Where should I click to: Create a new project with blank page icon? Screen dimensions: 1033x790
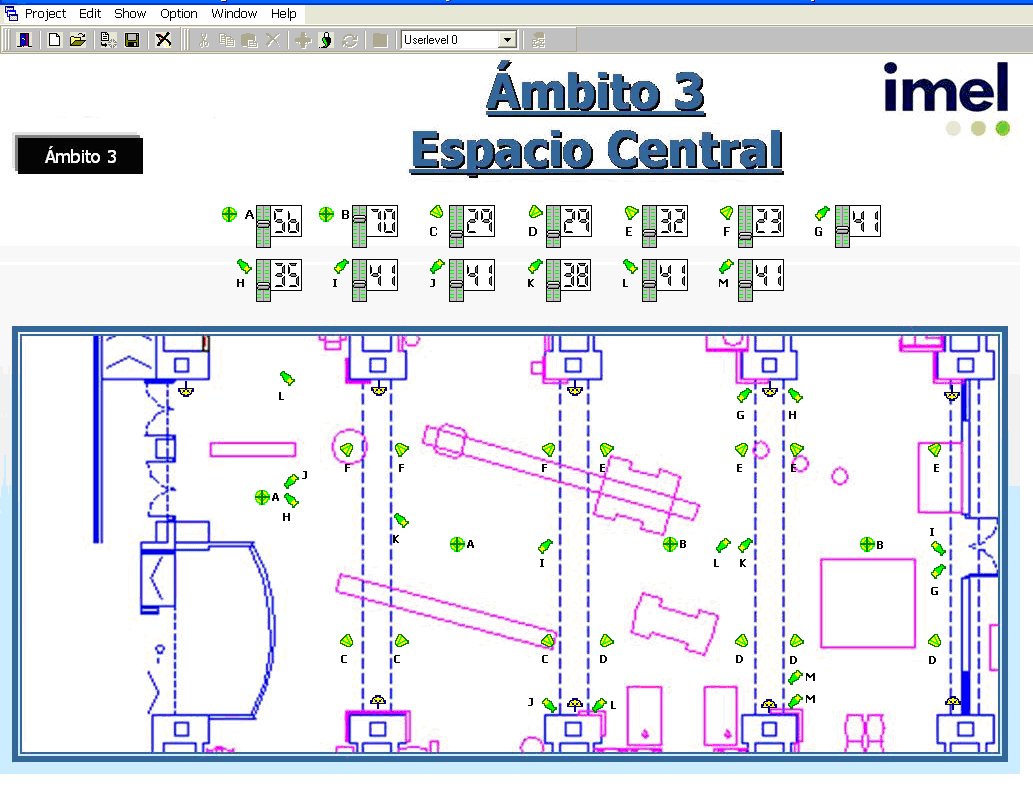click(54, 40)
